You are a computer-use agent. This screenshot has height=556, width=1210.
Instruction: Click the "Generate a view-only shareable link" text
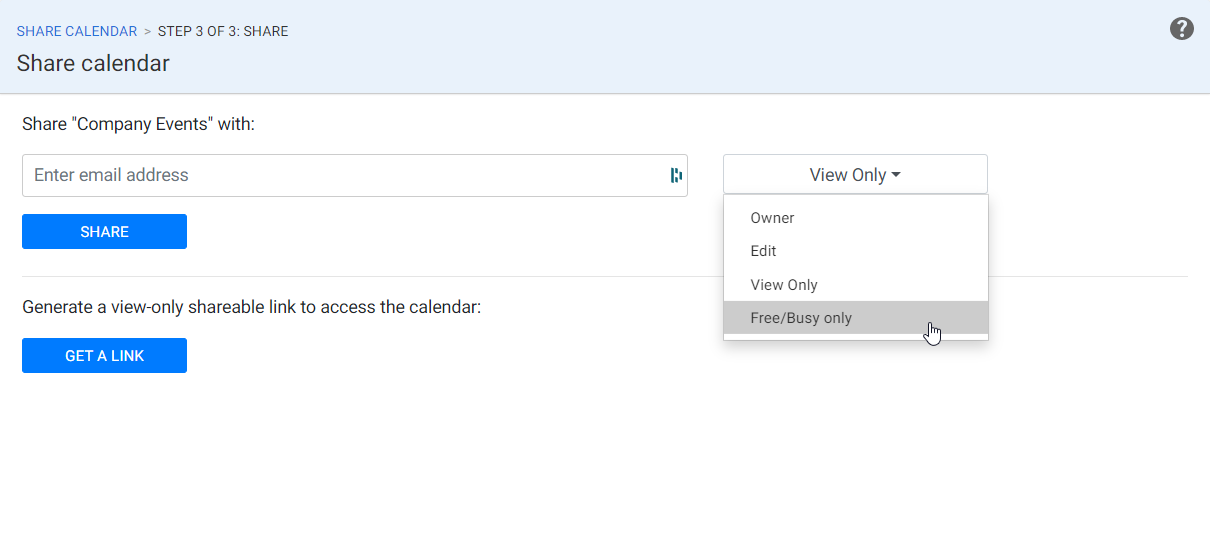[x=252, y=307]
